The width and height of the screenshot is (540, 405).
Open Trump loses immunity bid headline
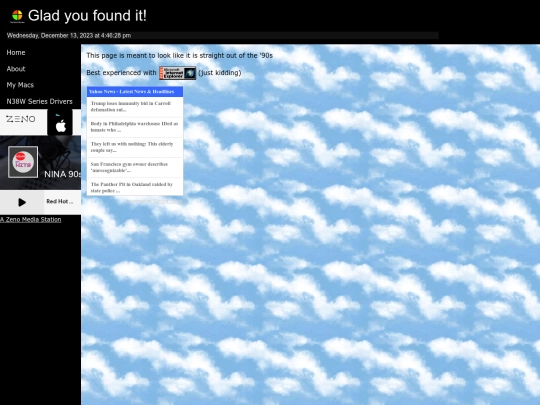pos(131,106)
